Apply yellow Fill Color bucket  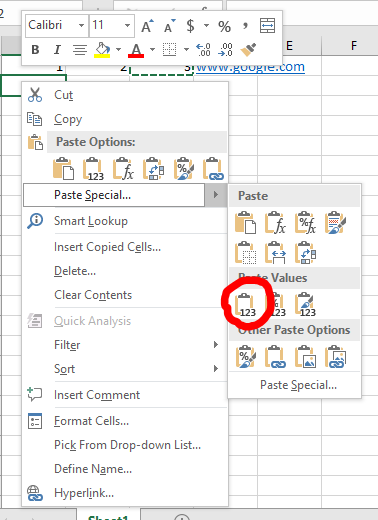tap(102, 50)
